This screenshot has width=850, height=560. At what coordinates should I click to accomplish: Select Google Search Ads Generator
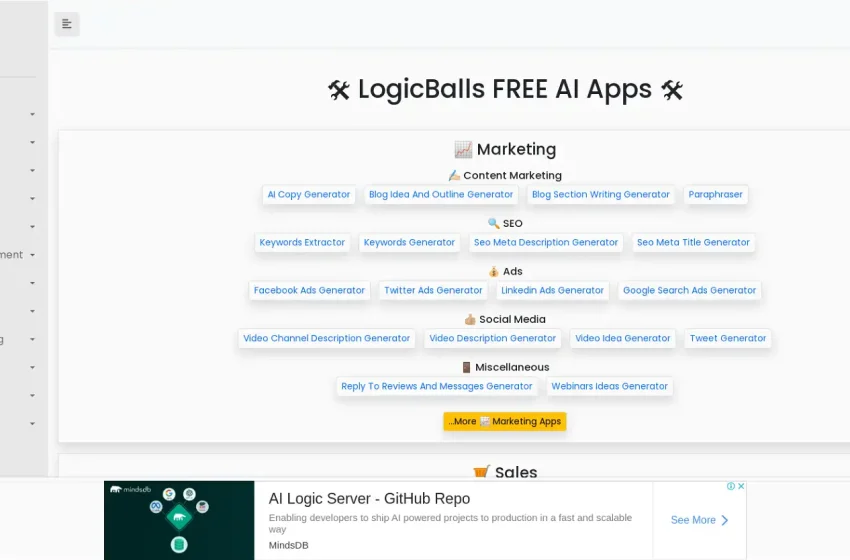pos(690,291)
